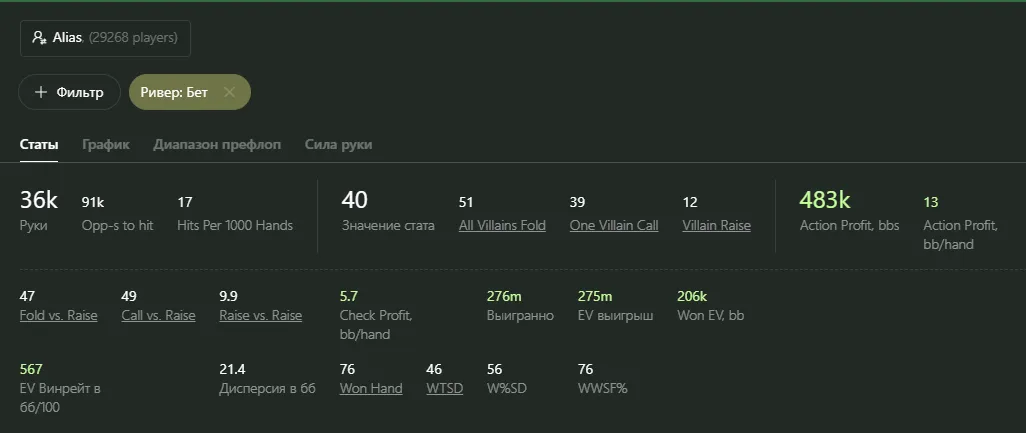Click the EV Винрейт в бб/100 value
The width and height of the screenshot is (1026, 433).
(x=31, y=369)
